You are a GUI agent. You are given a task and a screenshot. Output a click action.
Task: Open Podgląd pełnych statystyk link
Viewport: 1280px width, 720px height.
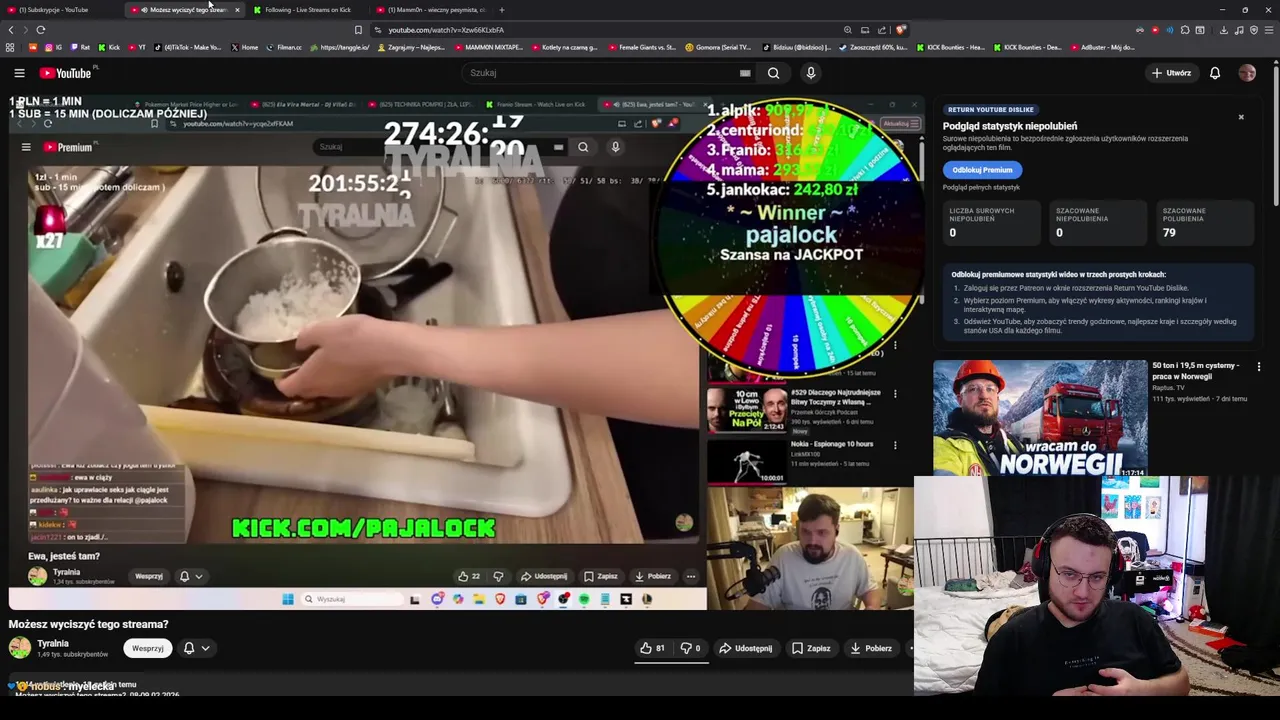(x=981, y=187)
